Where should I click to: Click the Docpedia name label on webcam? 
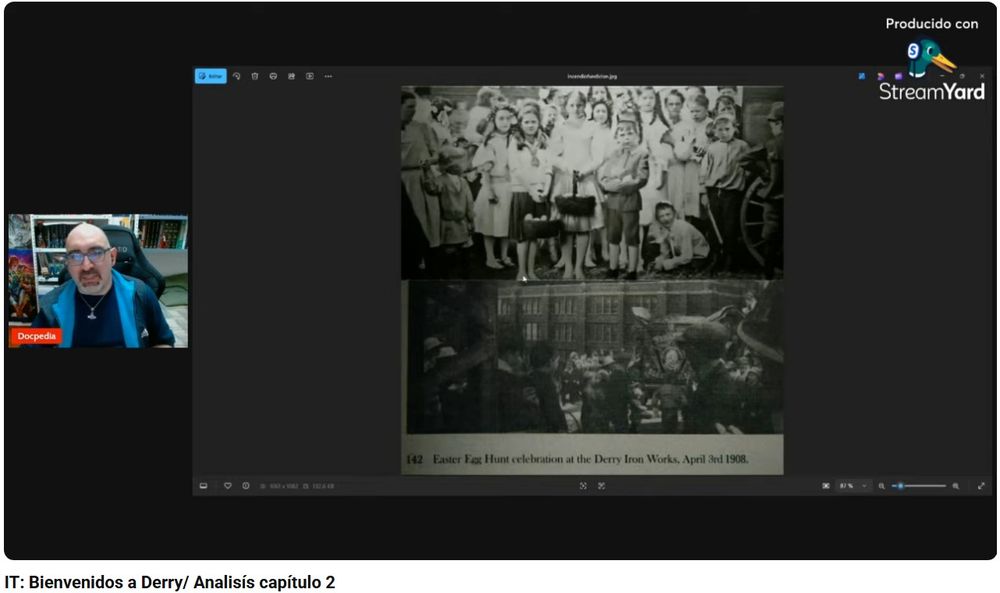click(x=36, y=336)
